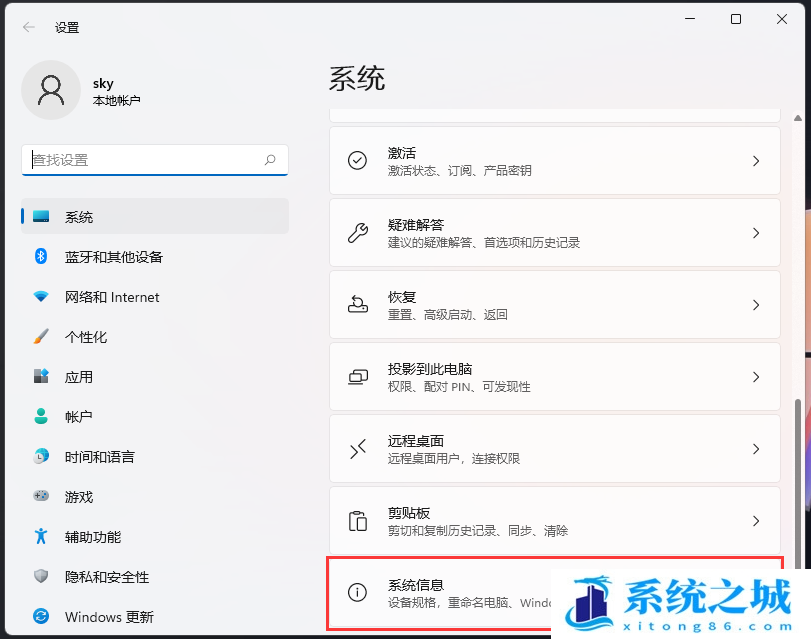Screen dimensions: 811x639
Task: Open Windows 更新 page
Action: (x=155, y=616)
